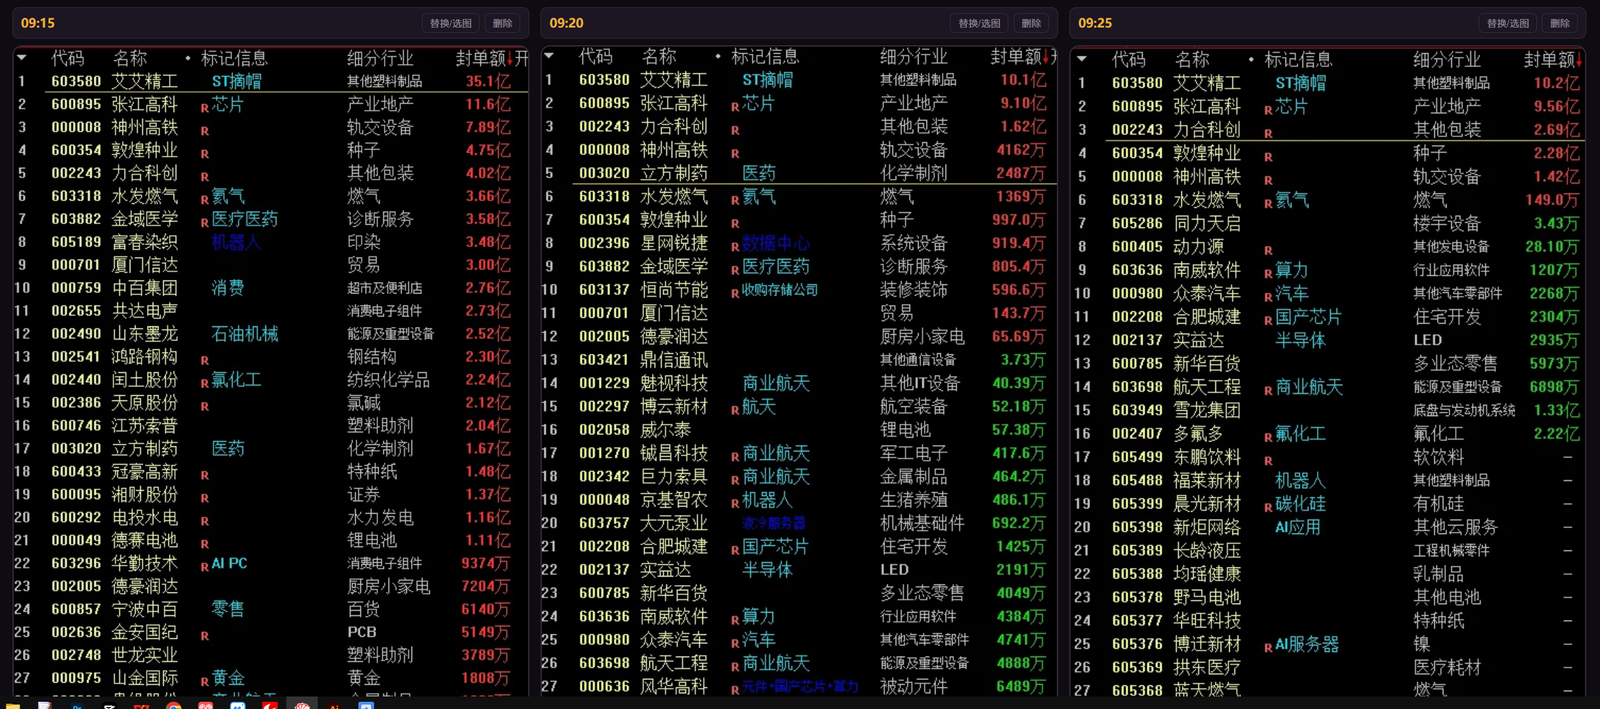Click the dot marker before 标记信息 in 09:25 header
Image resolution: width=1600 pixels, height=709 pixels.
click(1250, 59)
